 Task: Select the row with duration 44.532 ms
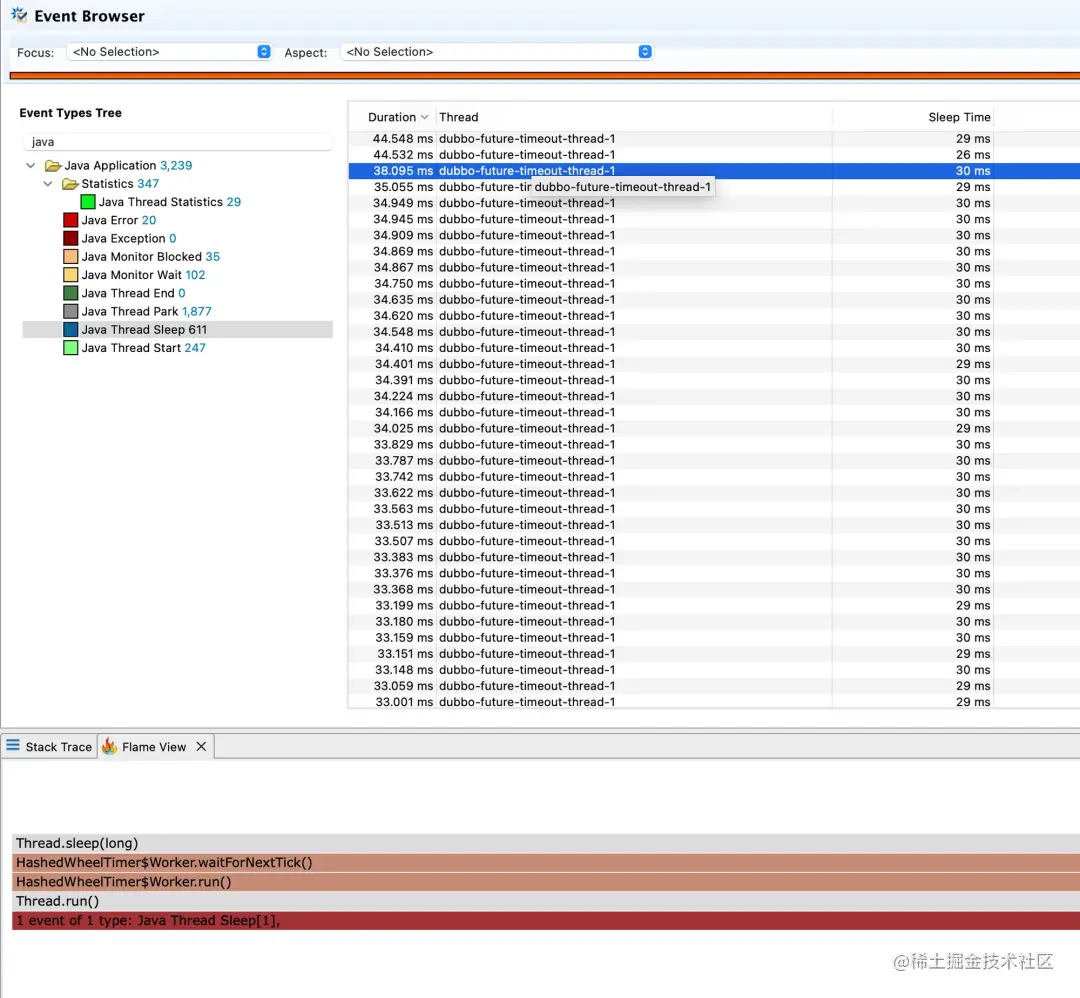click(714, 155)
